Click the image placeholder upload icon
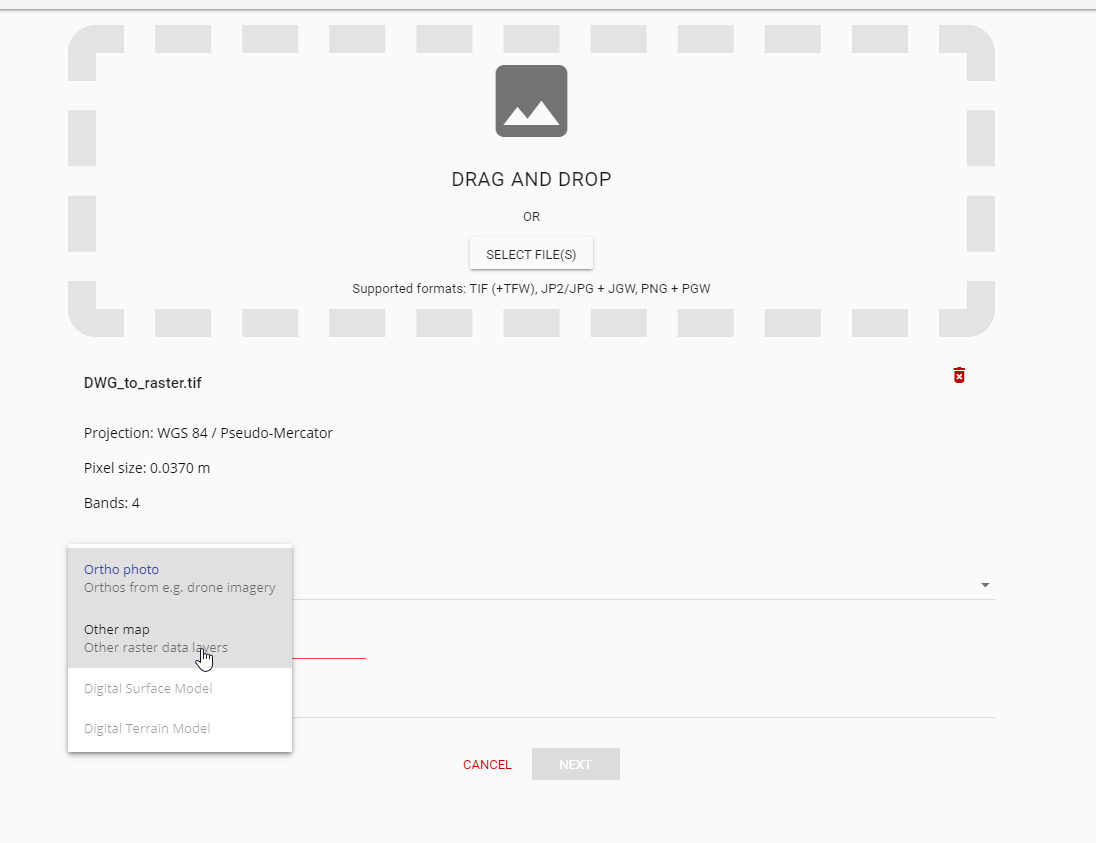 pos(531,101)
